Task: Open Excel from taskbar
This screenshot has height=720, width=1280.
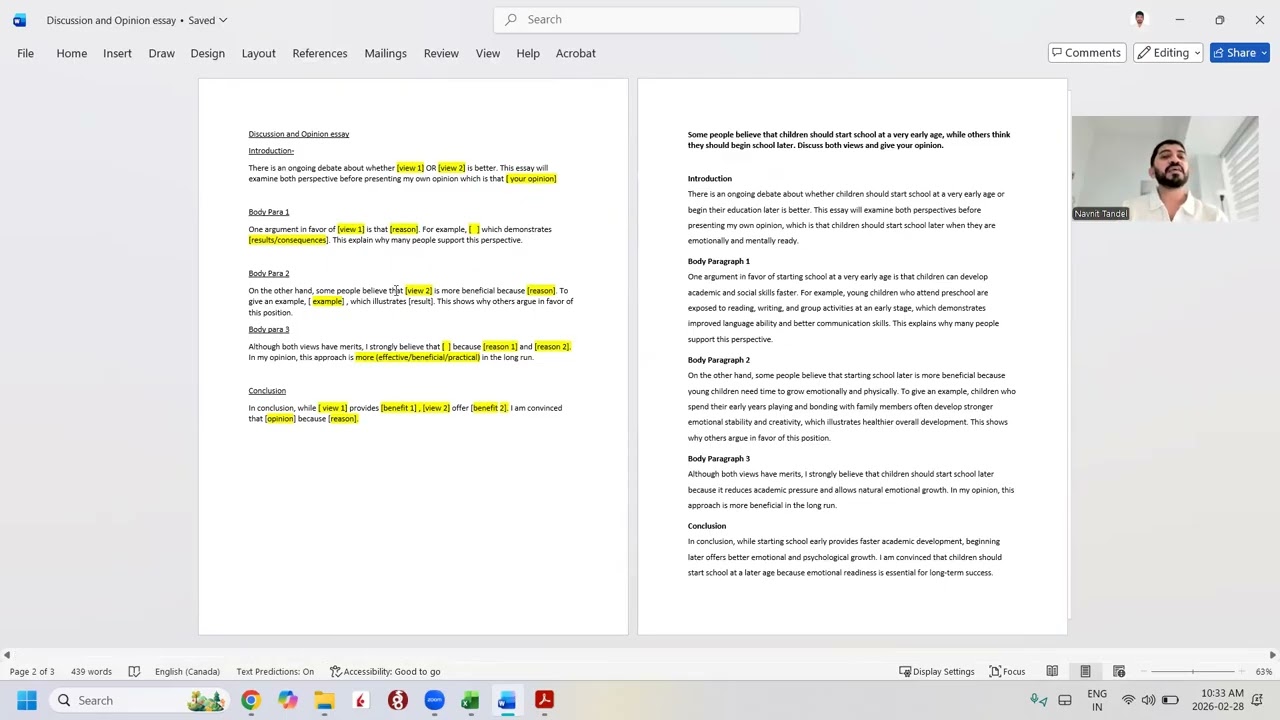Action: [470, 700]
